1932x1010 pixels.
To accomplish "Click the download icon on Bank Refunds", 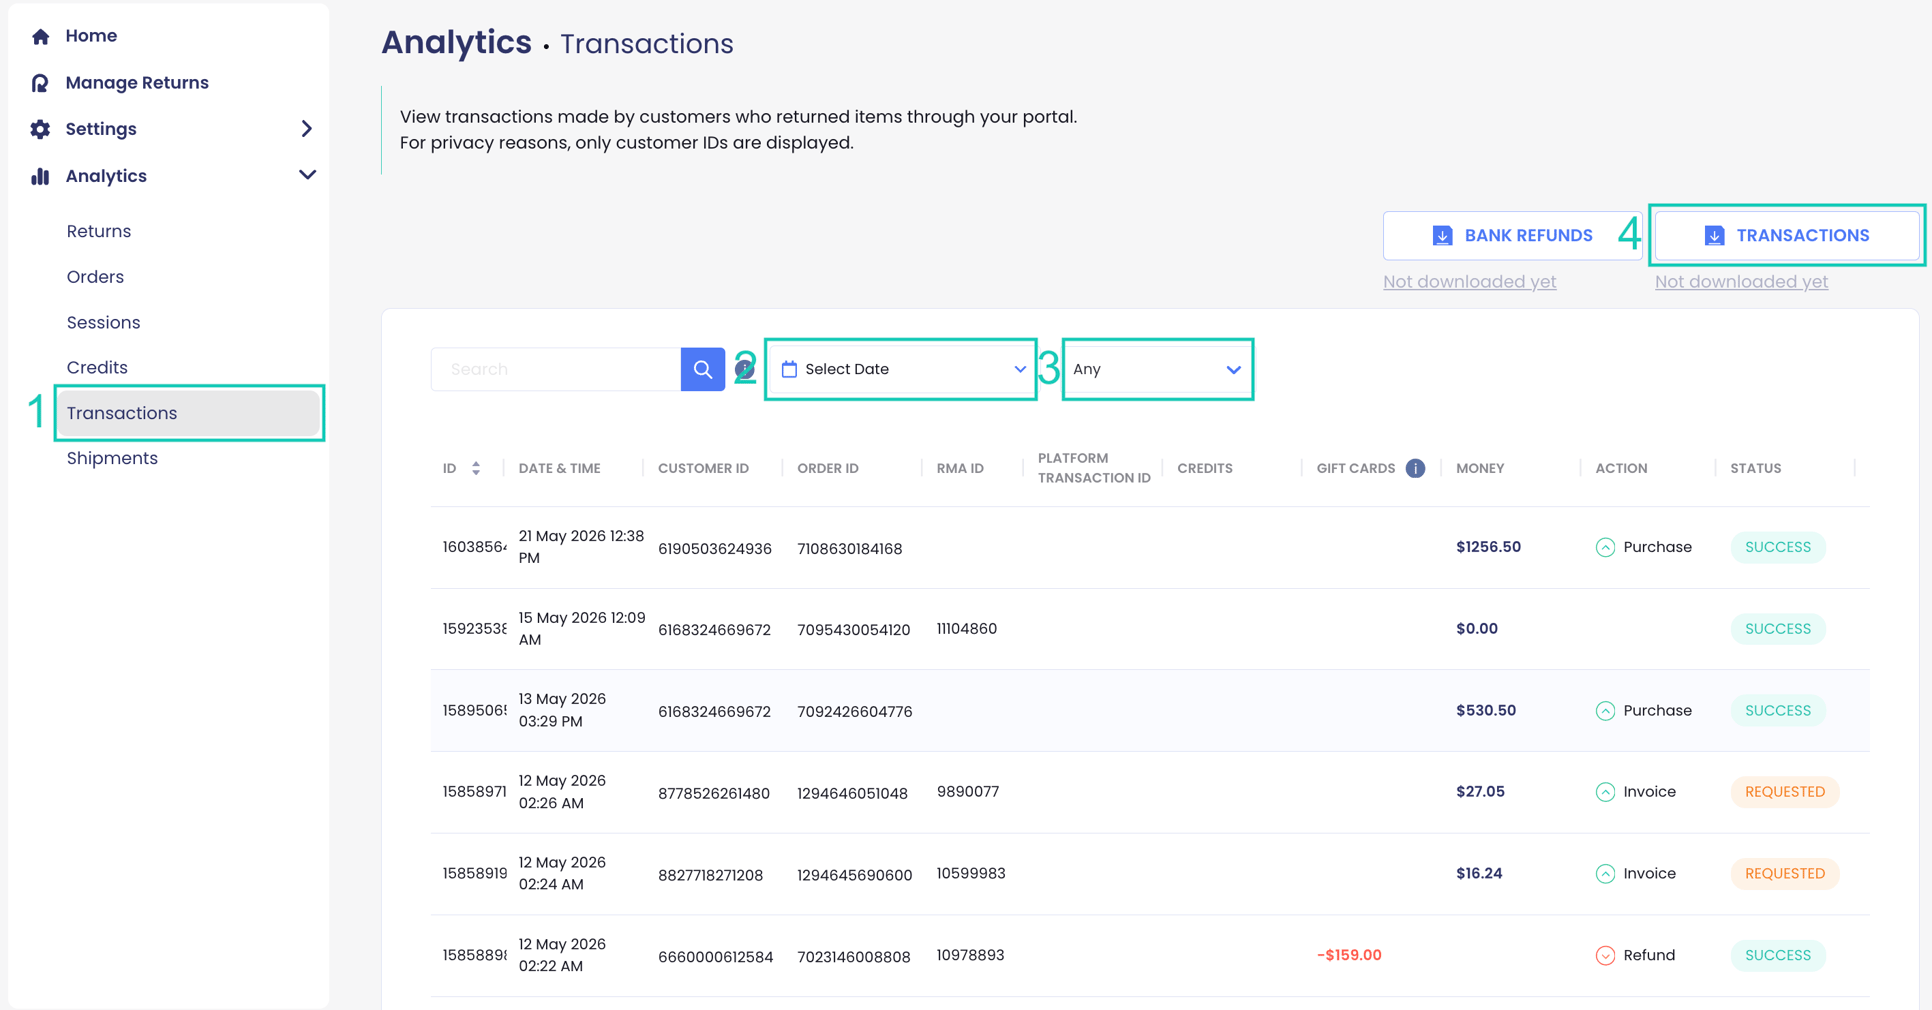I will 1442,235.
